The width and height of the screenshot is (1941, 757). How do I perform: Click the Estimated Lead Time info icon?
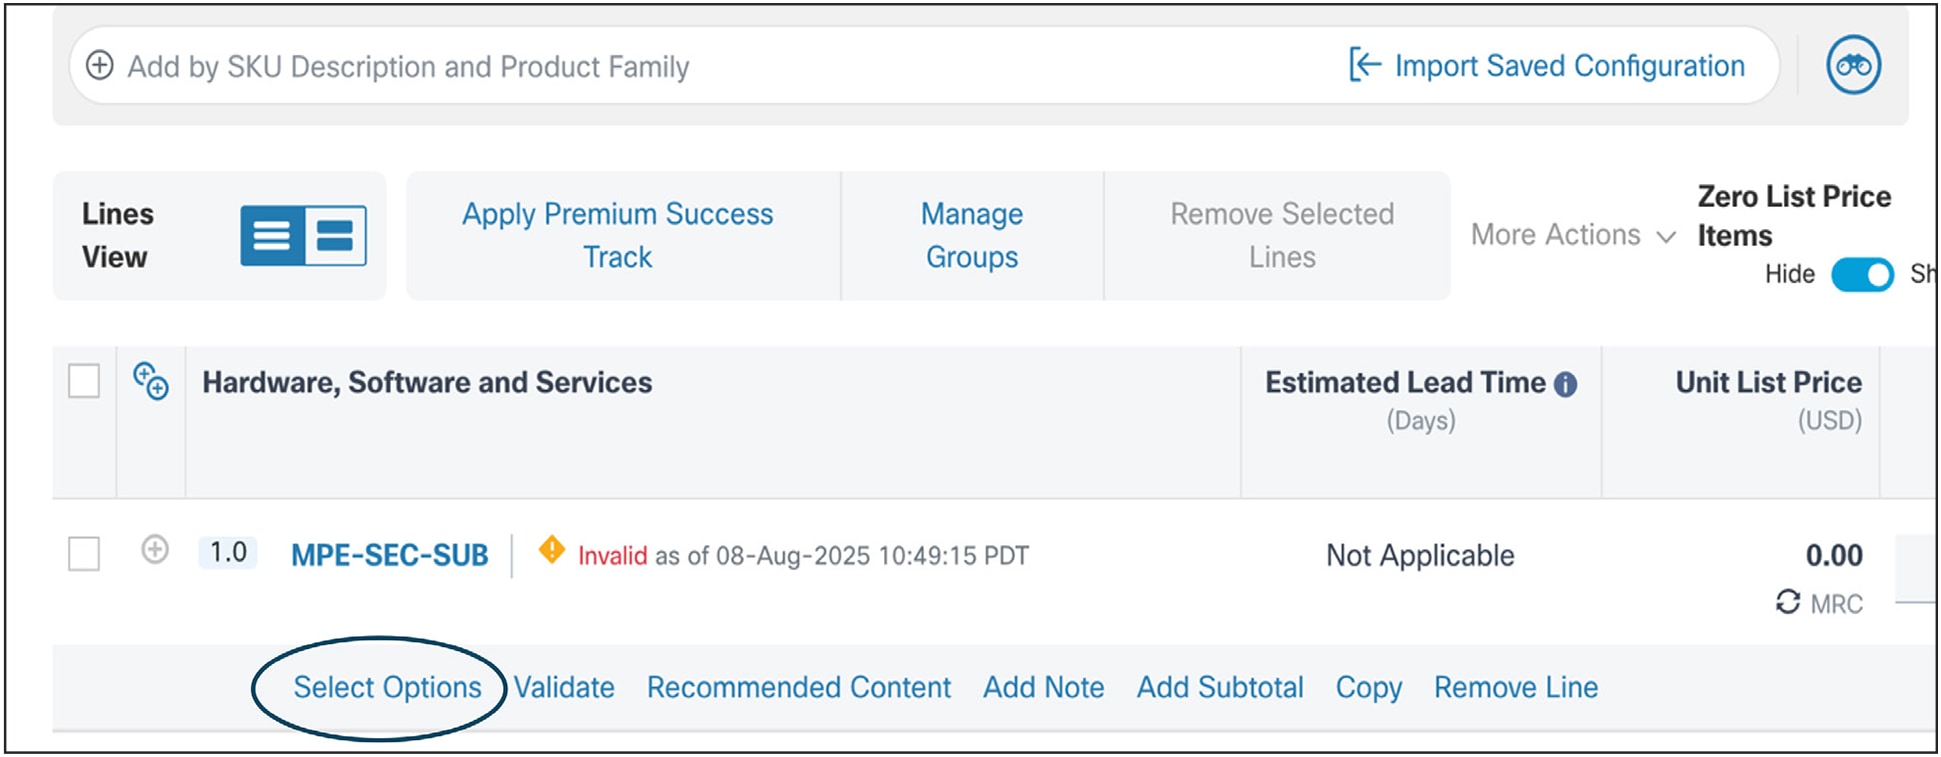1566,384
